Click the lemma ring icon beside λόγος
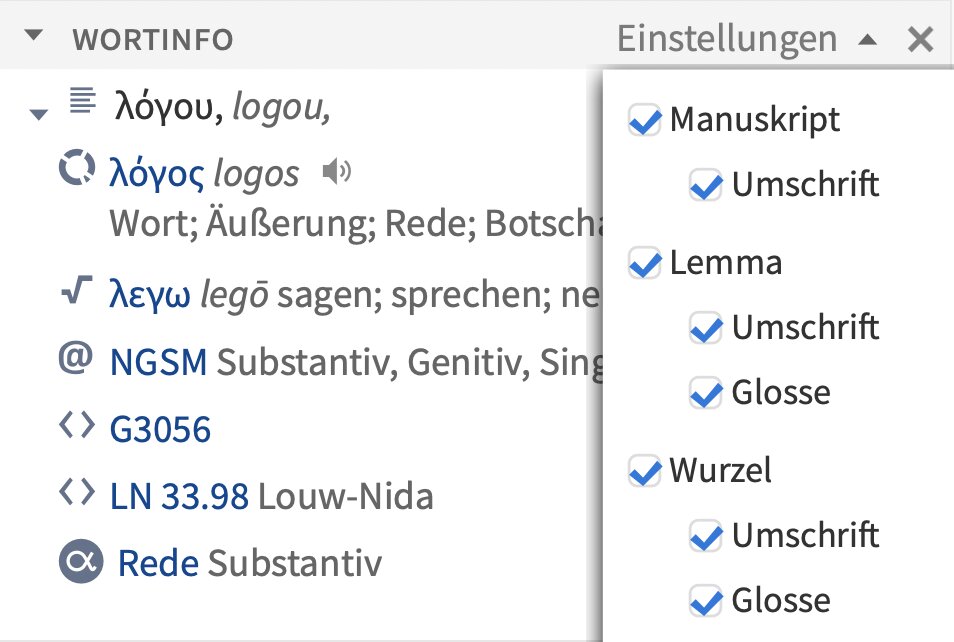 tap(77, 167)
